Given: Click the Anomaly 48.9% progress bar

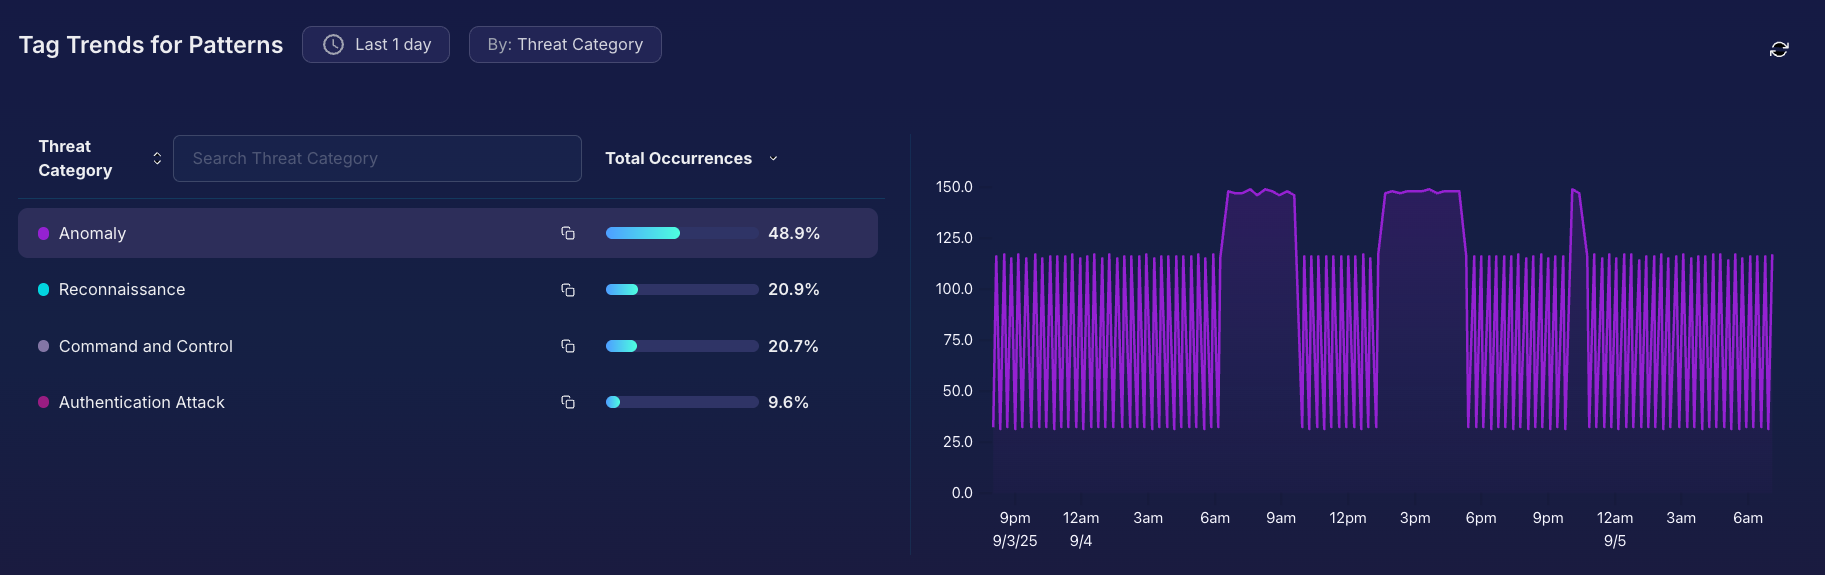Looking at the screenshot, I should point(681,233).
